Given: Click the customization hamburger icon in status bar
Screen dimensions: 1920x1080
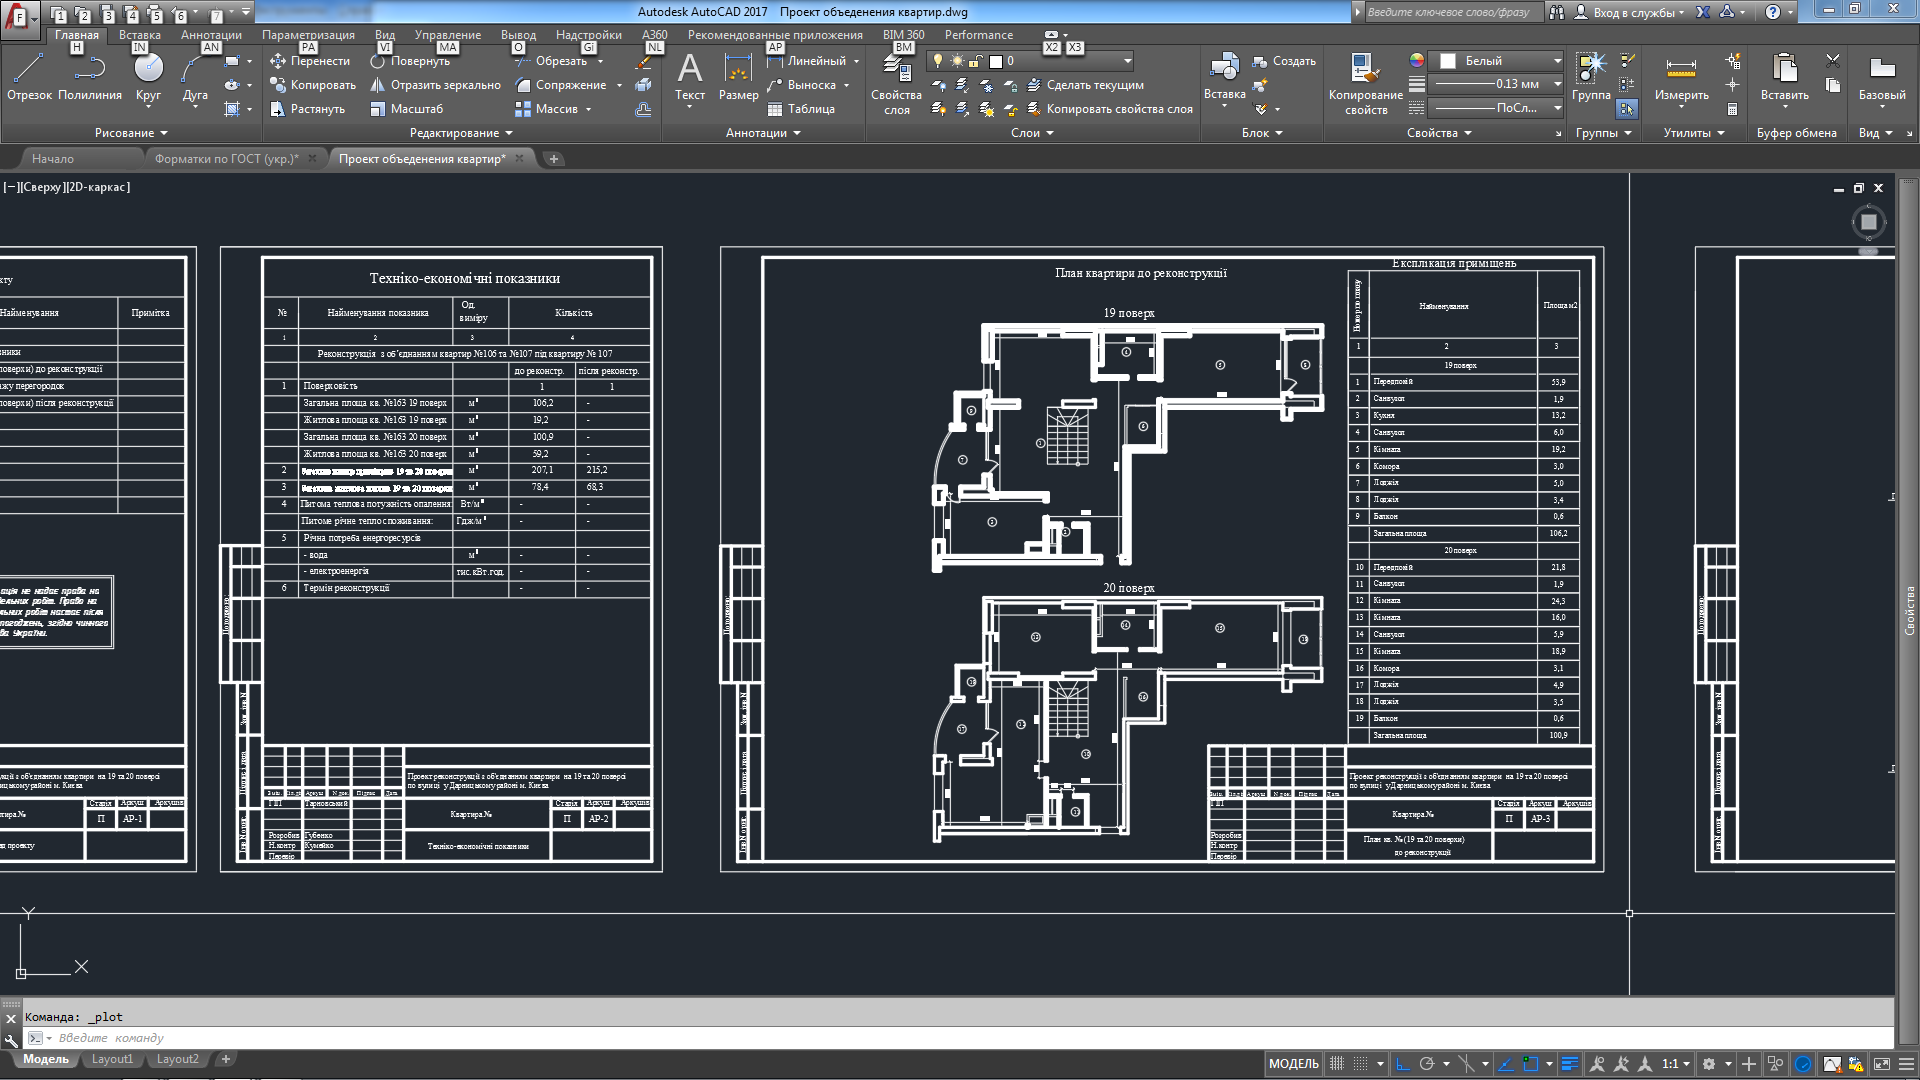Looking at the screenshot, I should click(x=1906, y=1064).
